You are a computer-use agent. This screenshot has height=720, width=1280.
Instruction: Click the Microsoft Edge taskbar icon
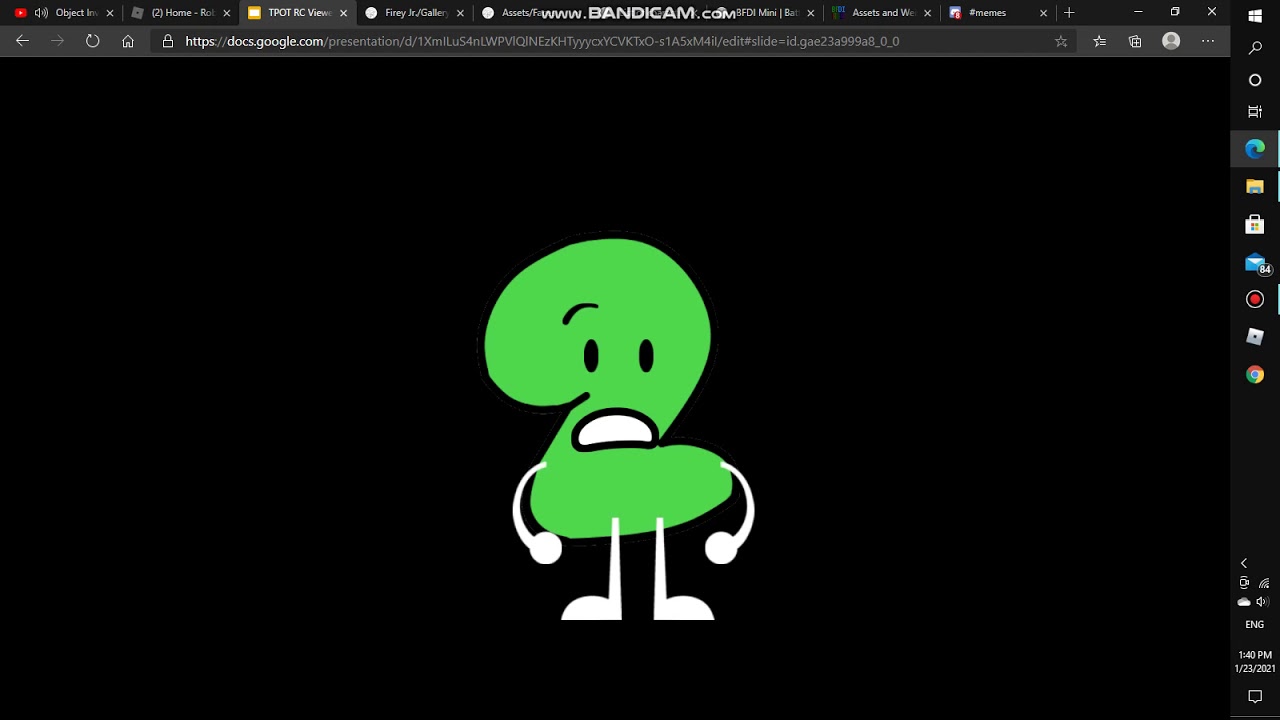[x=1255, y=149]
